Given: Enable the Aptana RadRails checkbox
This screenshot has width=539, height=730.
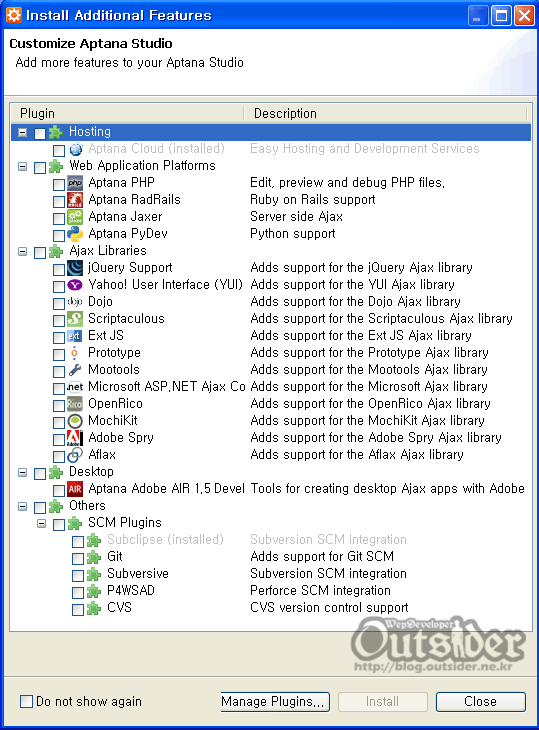Looking at the screenshot, I should [59, 202].
